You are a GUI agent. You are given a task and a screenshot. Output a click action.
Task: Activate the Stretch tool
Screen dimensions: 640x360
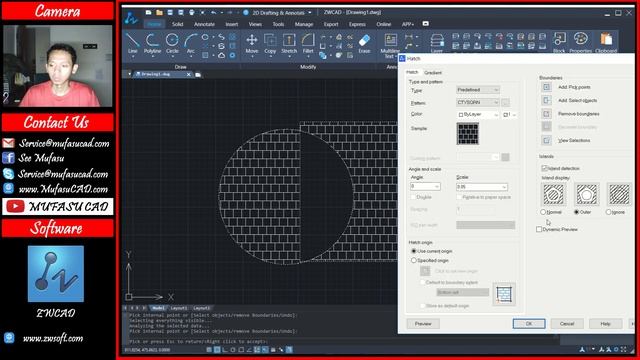(x=289, y=43)
